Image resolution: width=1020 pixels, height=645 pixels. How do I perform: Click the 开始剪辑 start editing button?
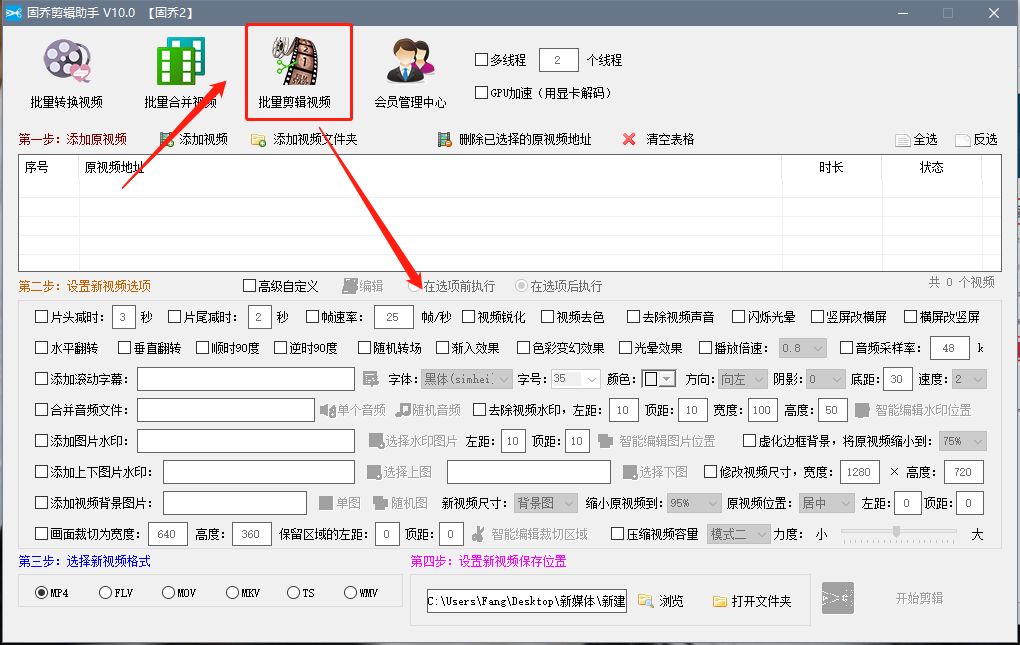916,600
